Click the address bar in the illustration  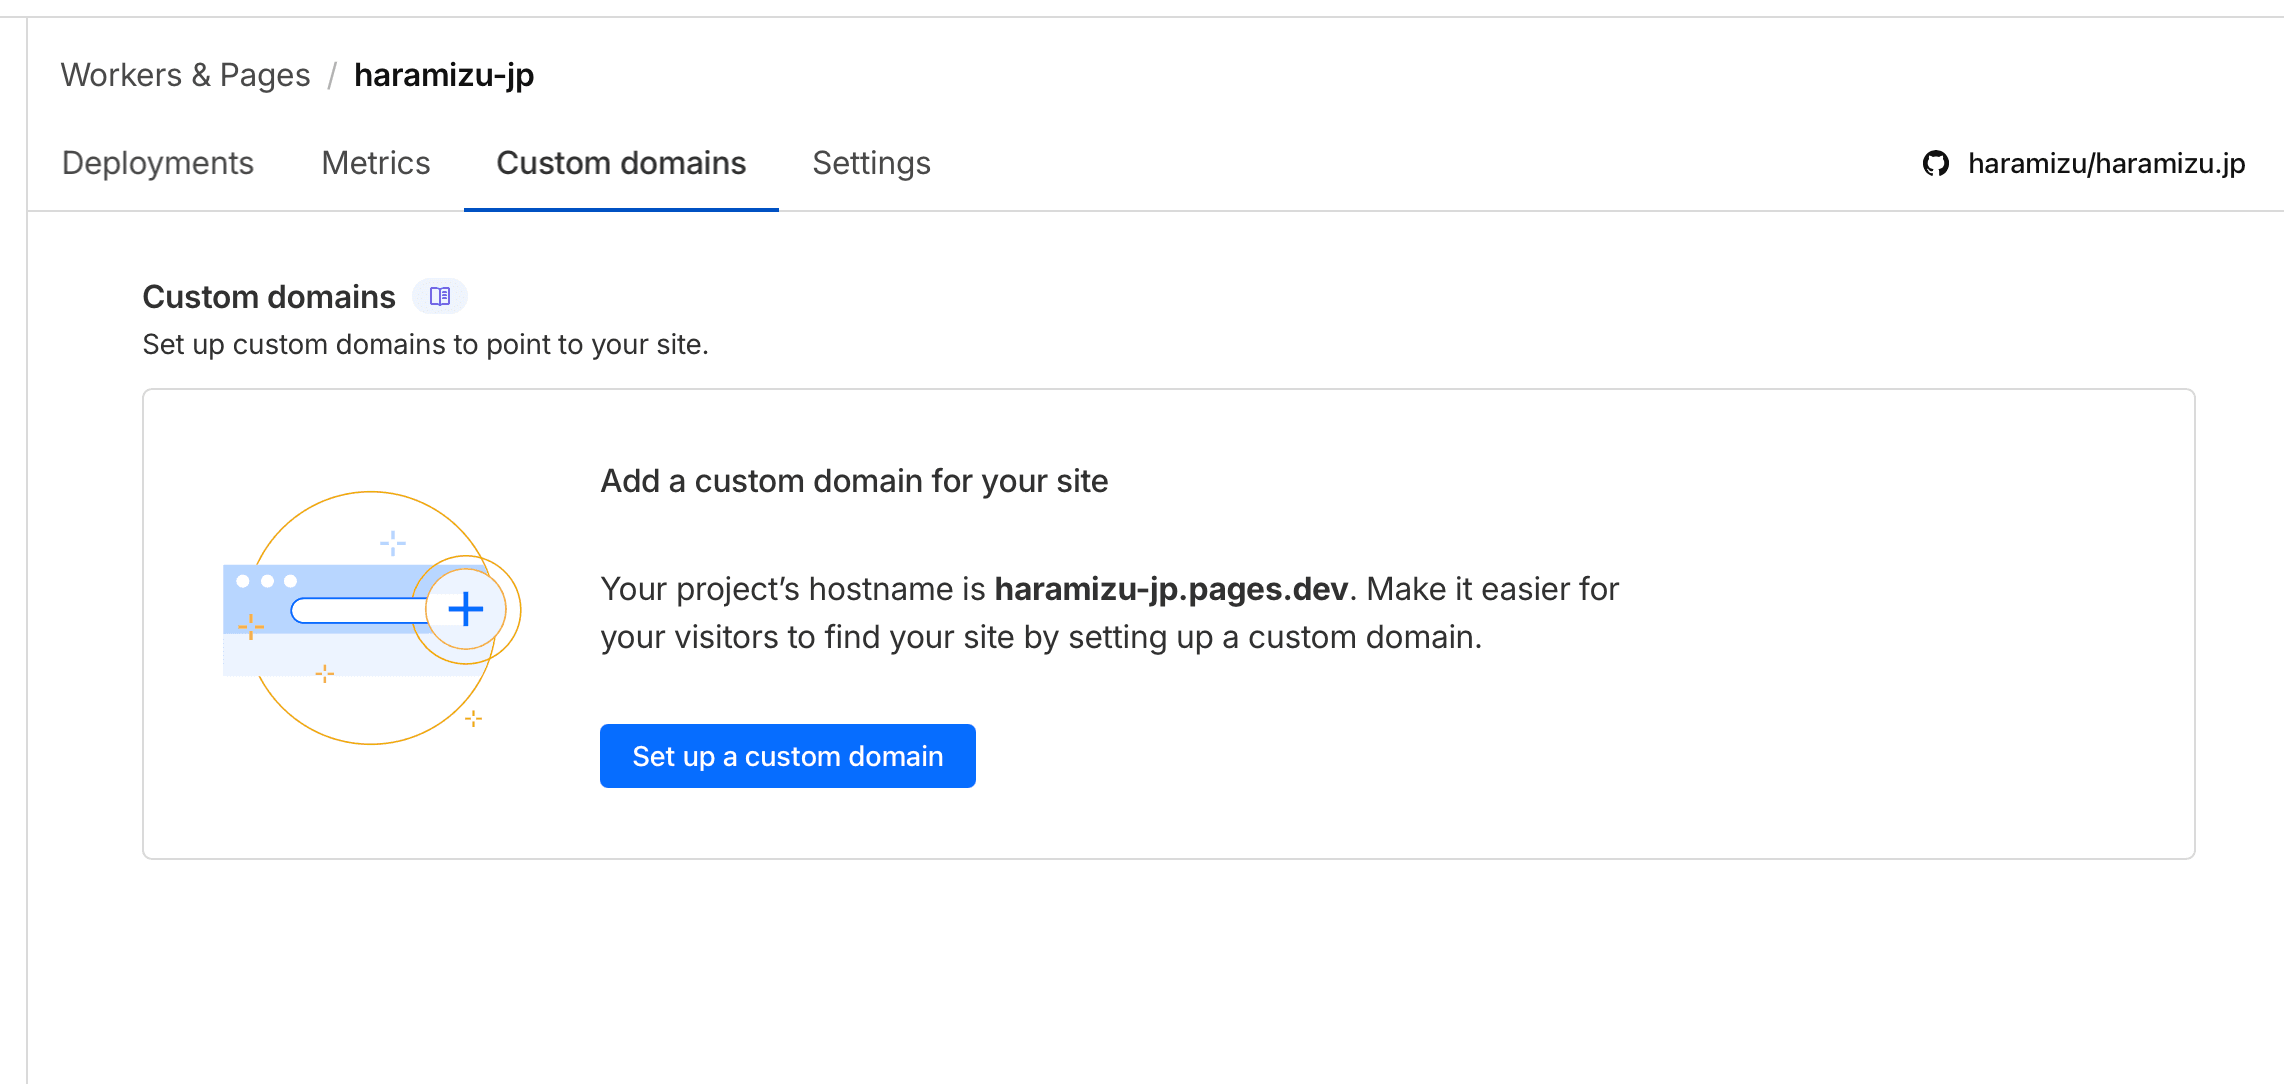tap(358, 611)
